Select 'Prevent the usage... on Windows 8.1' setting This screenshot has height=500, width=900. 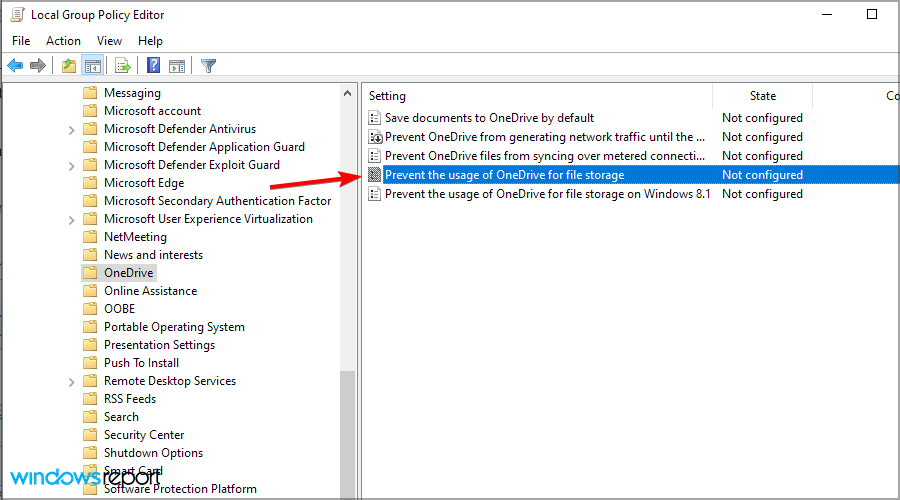click(548, 194)
